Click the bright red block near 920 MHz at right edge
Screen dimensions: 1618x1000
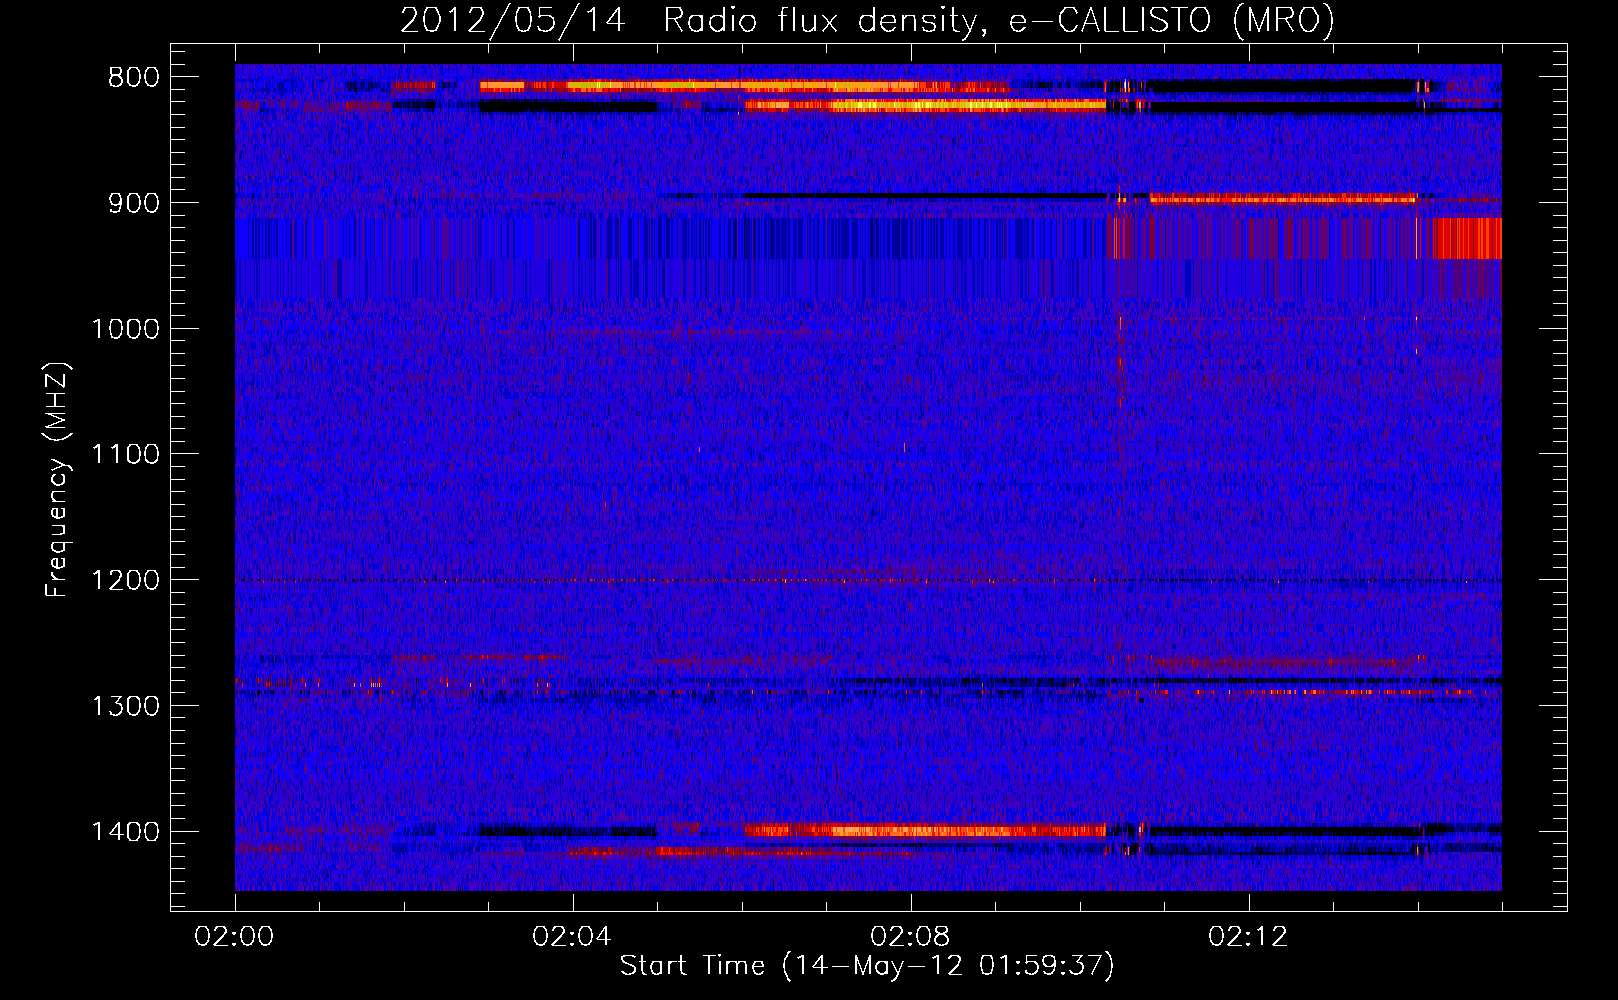1468,238
